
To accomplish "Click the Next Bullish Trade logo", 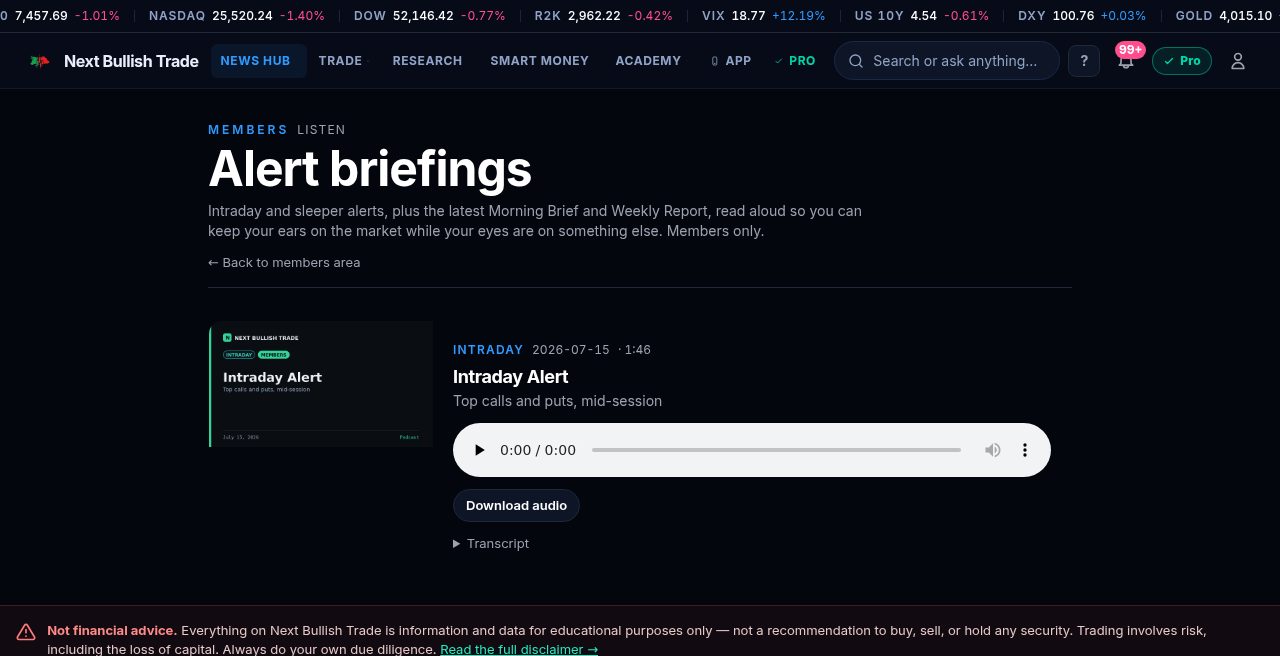I will (x=114, y=61).
